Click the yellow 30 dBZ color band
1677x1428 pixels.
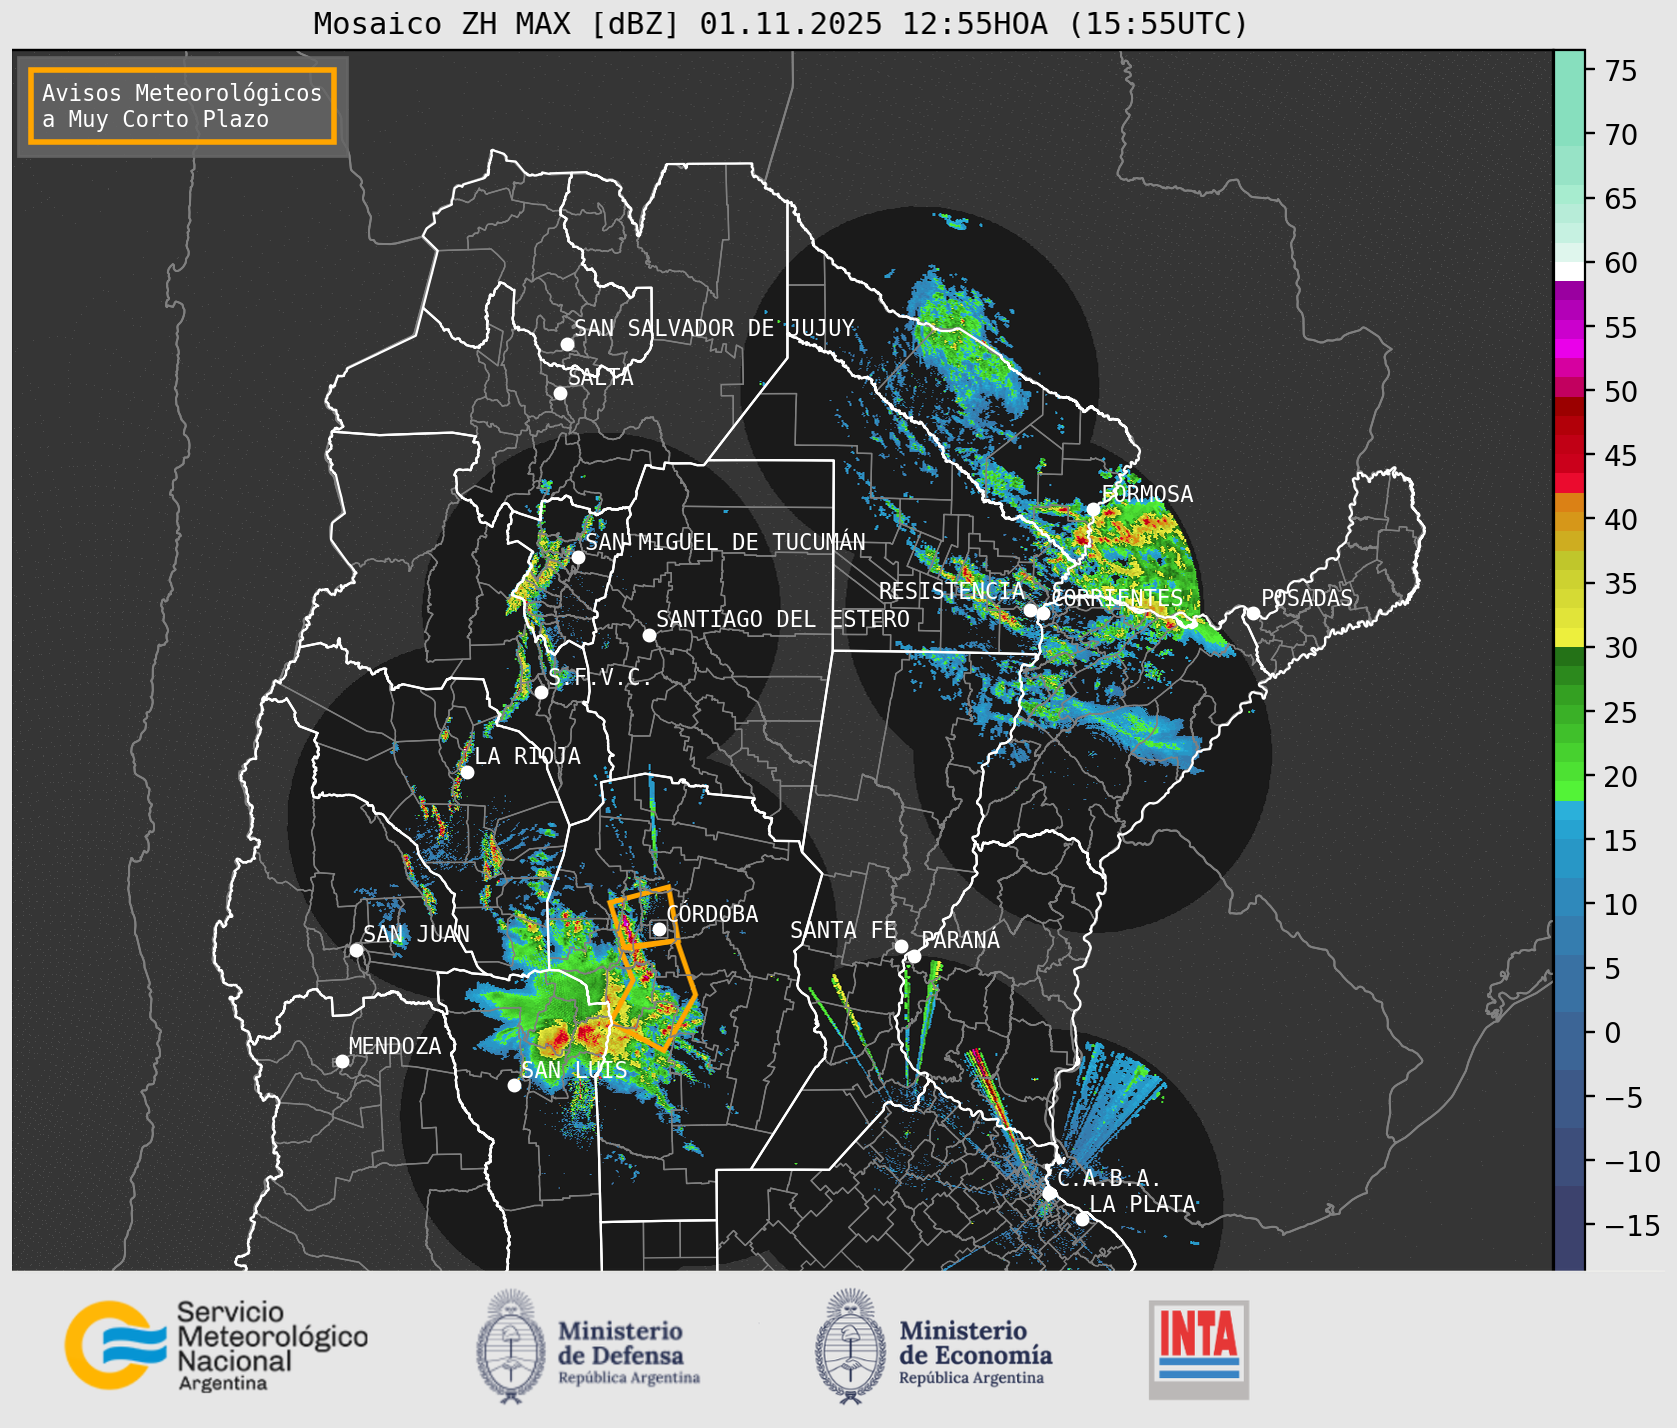coord(1569,637)
